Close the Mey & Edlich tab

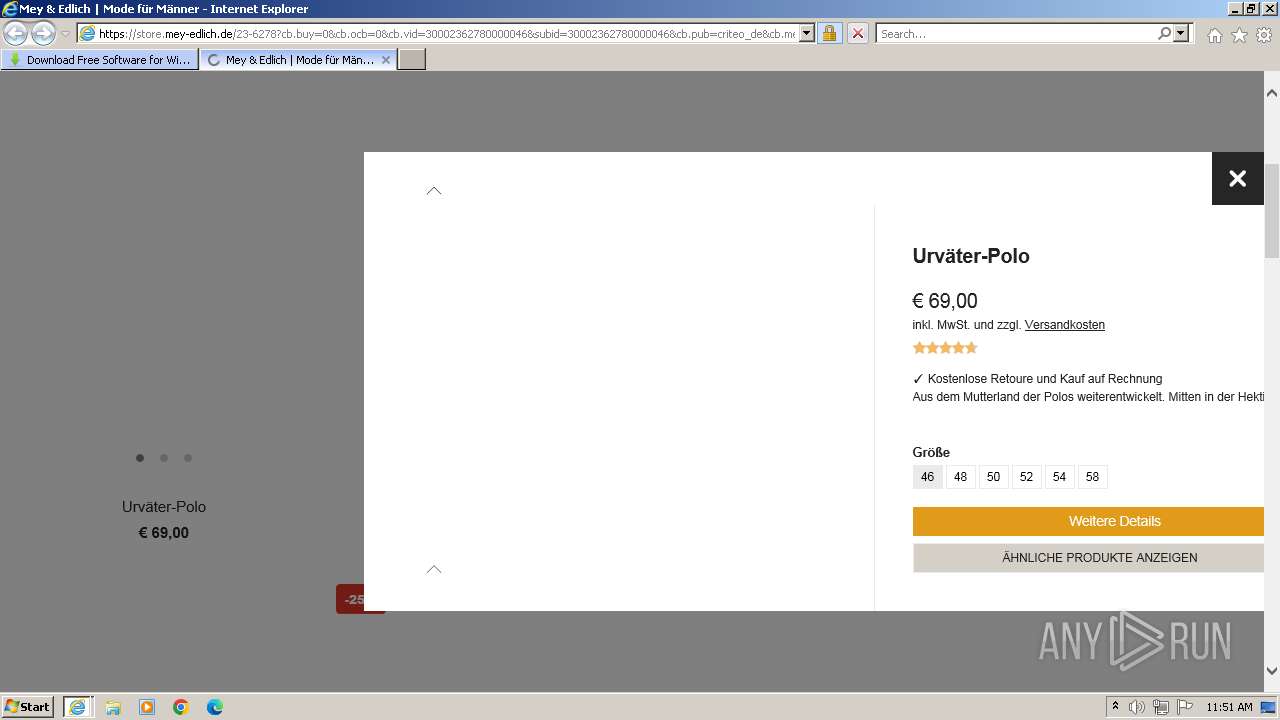pos(386,60)
